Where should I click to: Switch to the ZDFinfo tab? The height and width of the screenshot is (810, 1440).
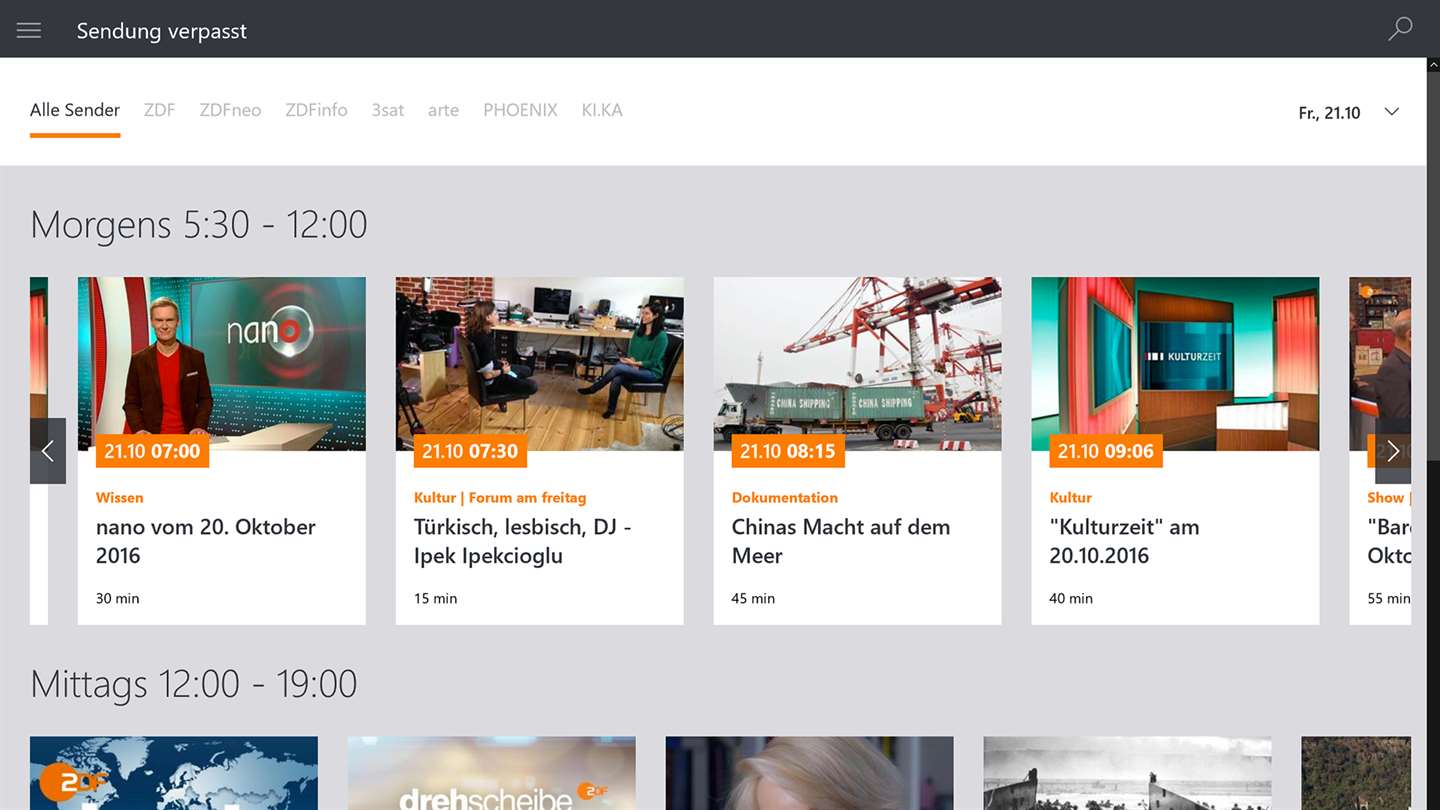(316, 110)
